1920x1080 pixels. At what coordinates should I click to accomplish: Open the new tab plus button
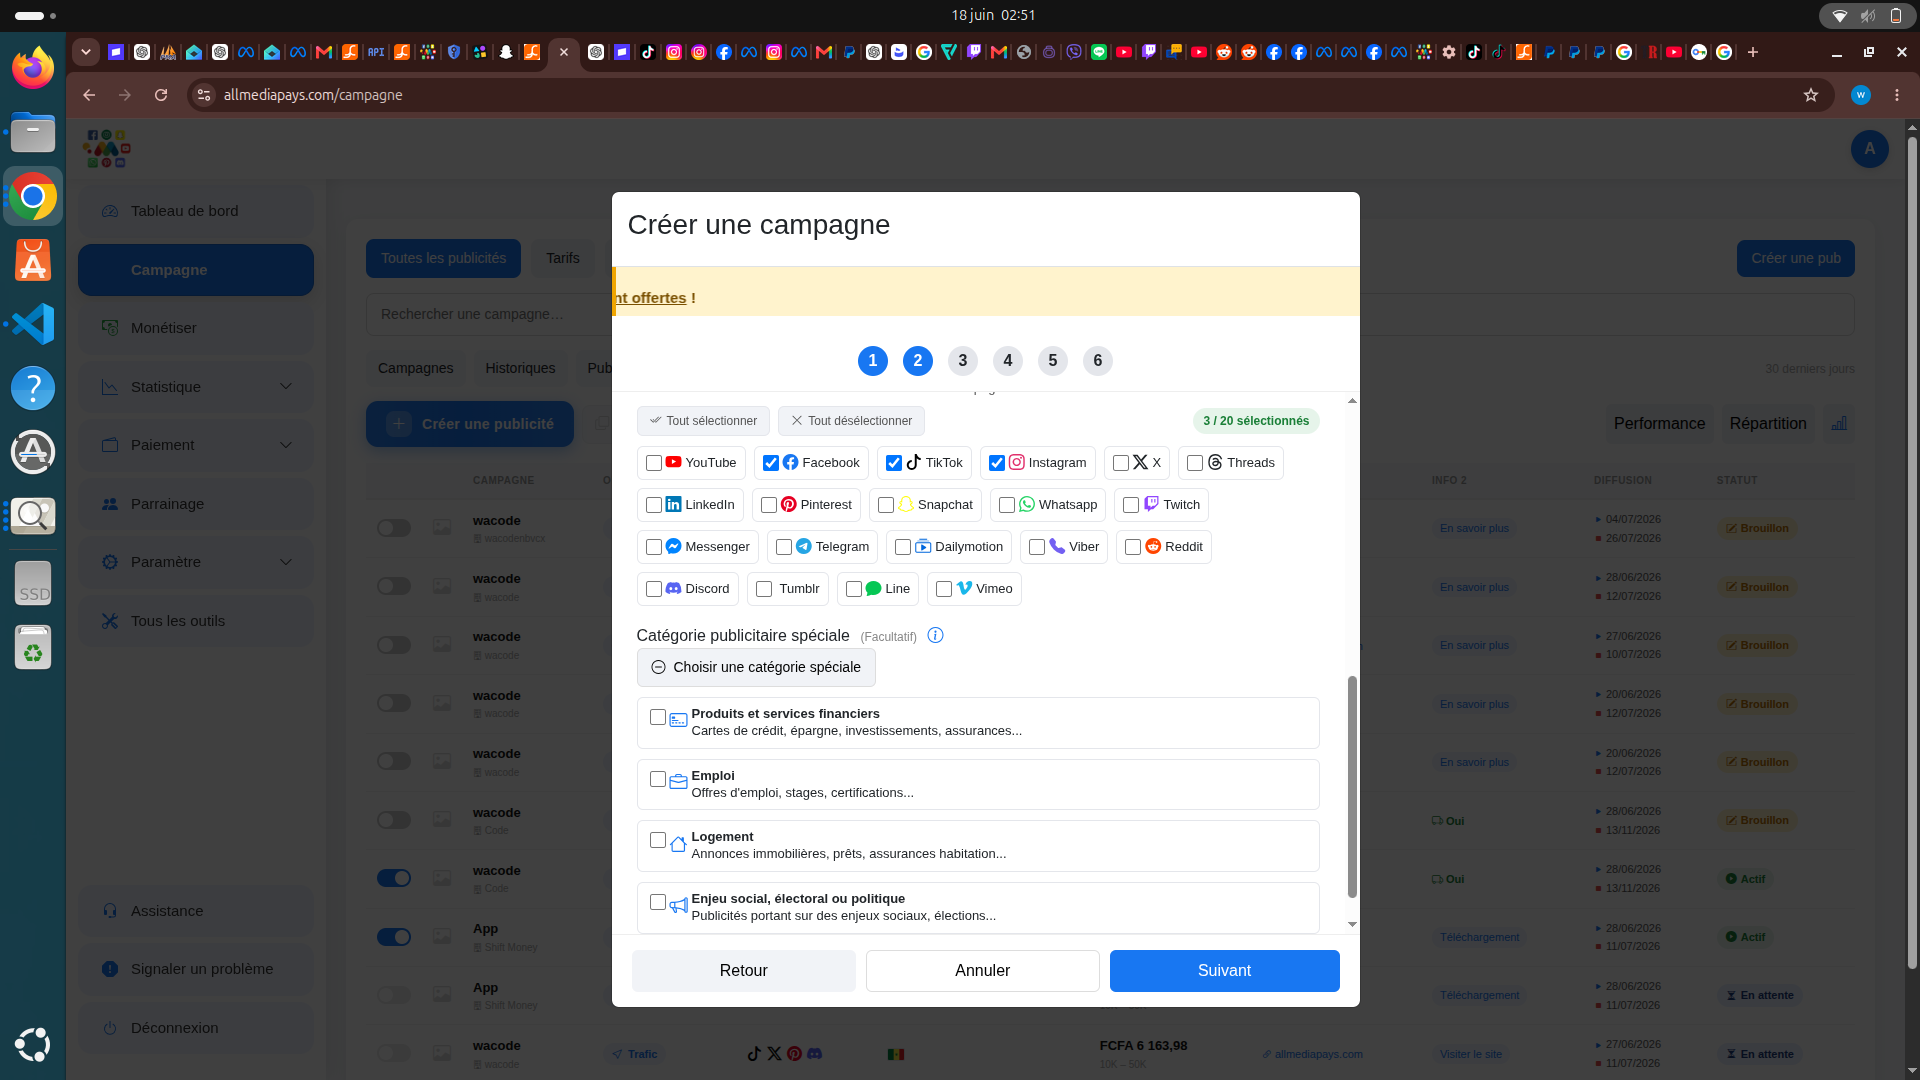1753,52
